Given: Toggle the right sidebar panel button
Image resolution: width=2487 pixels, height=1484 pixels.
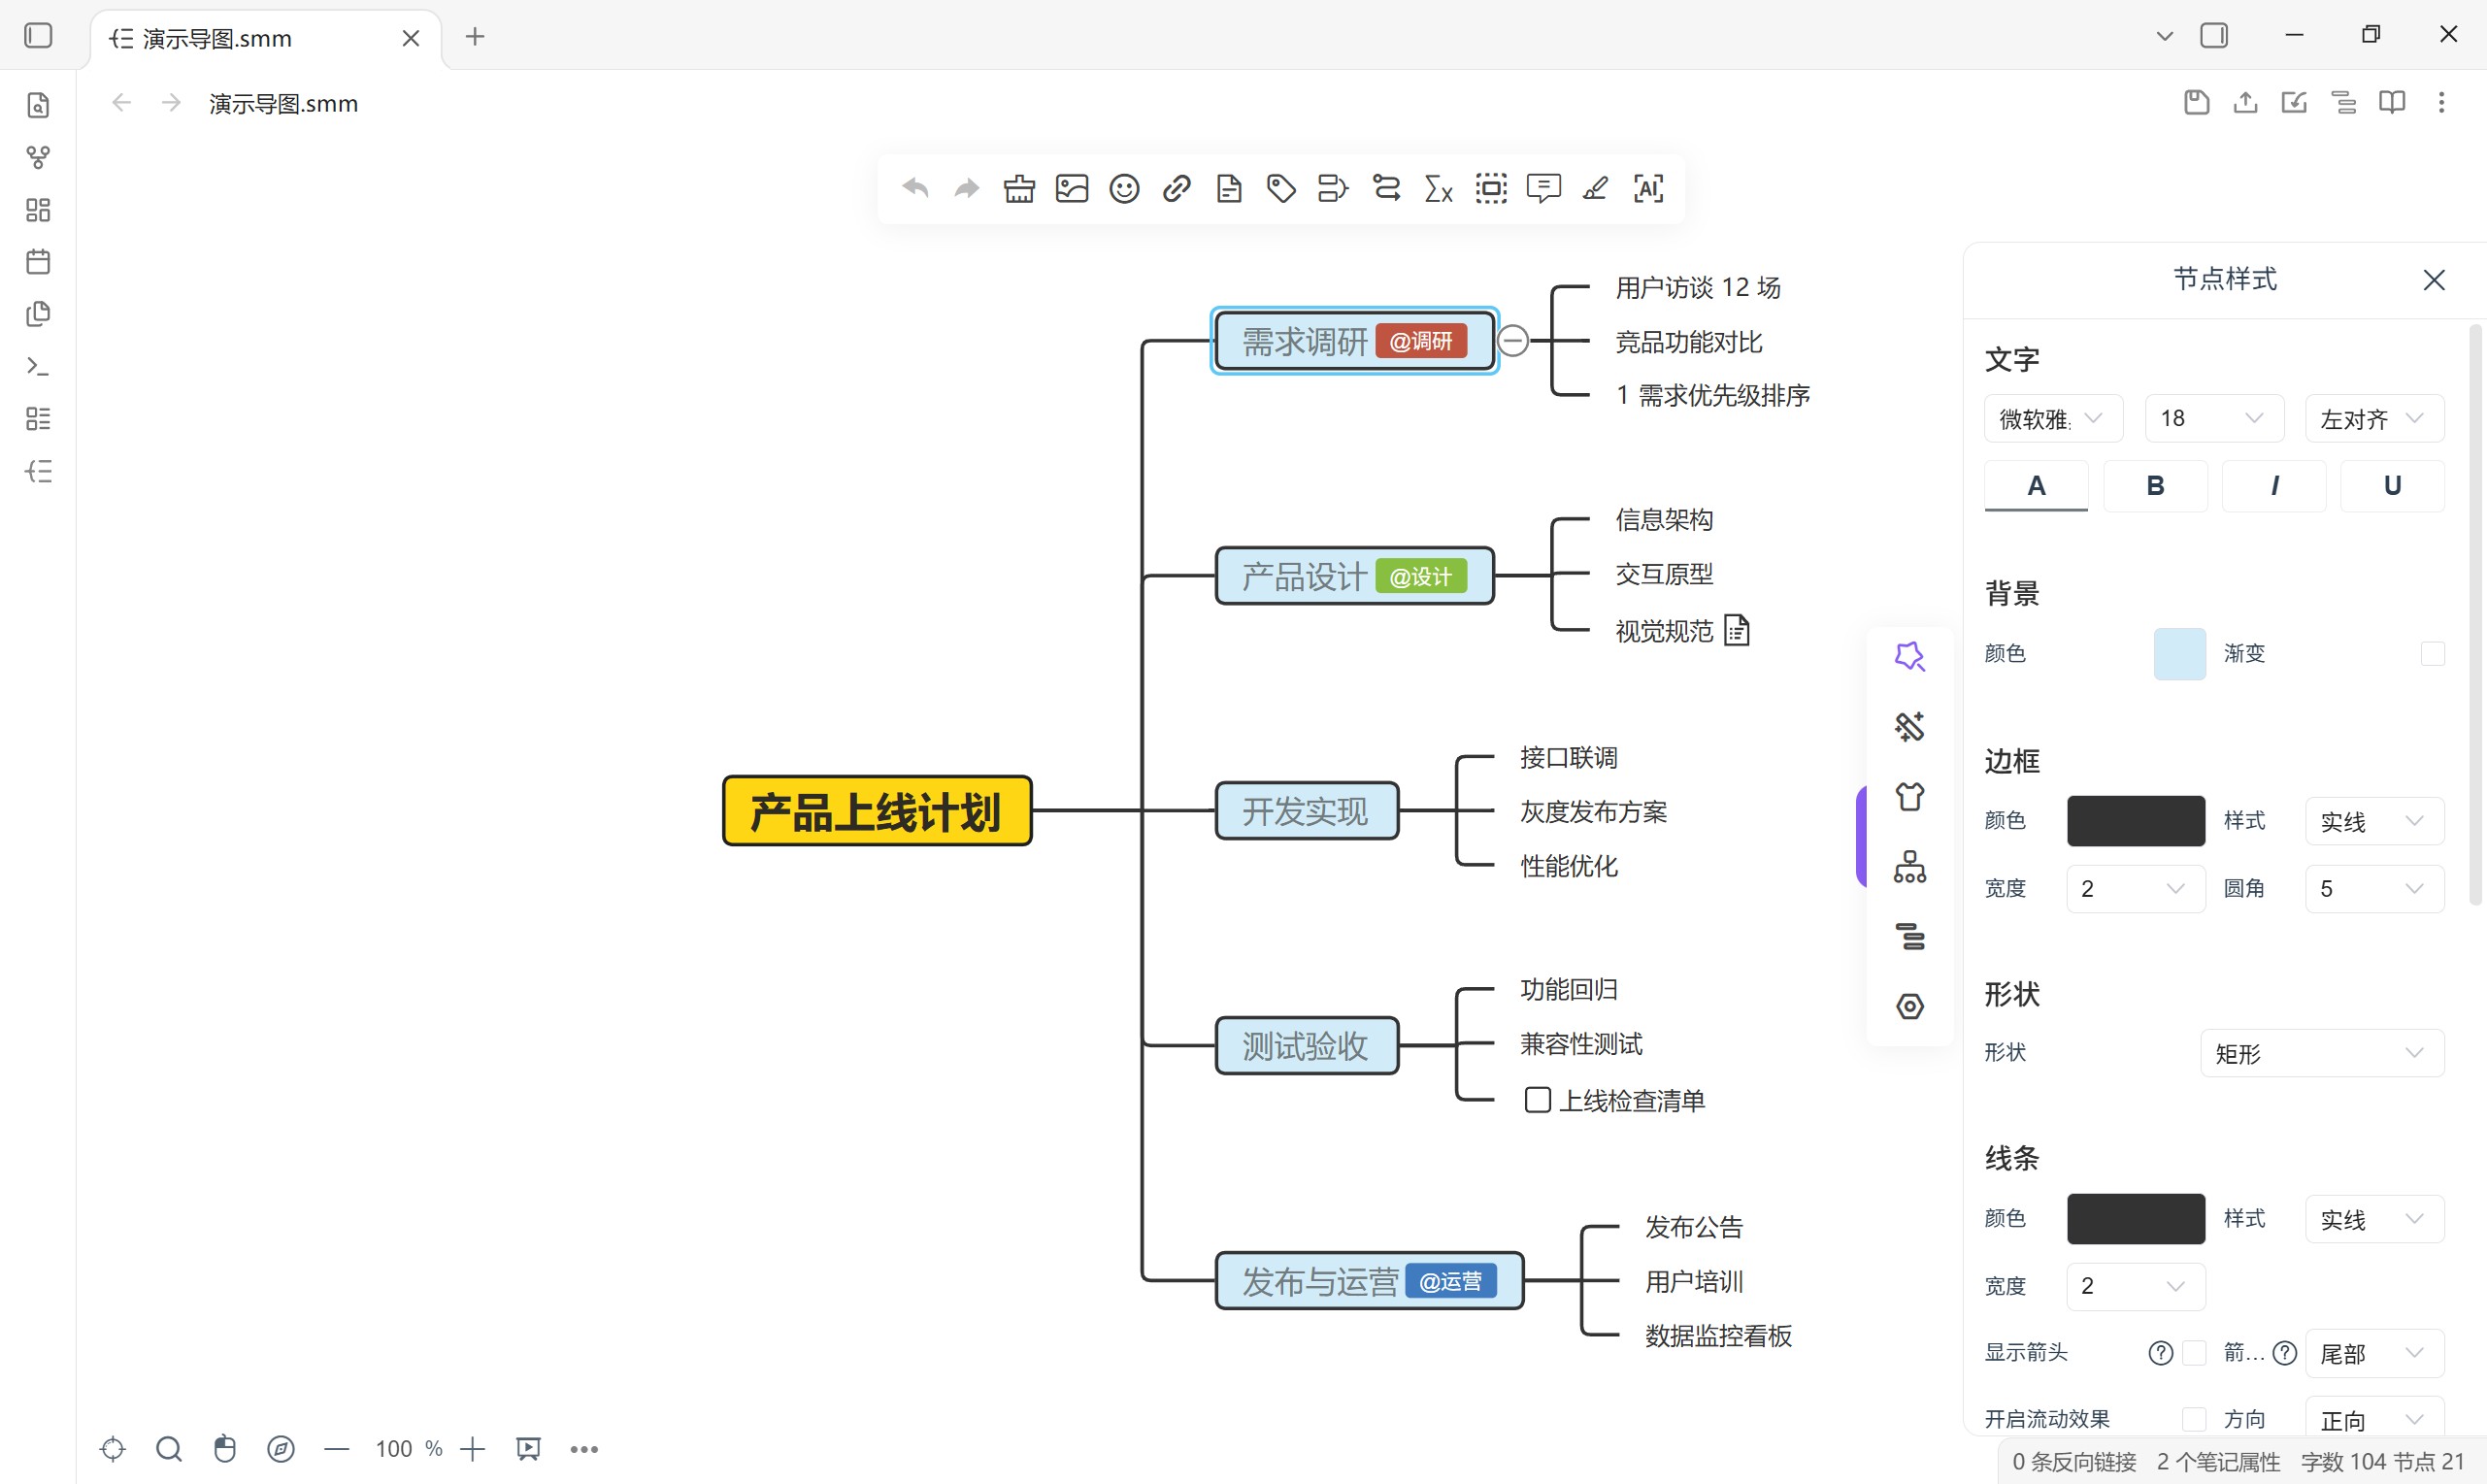Looking at the screenshot, I should (2214, 36).
